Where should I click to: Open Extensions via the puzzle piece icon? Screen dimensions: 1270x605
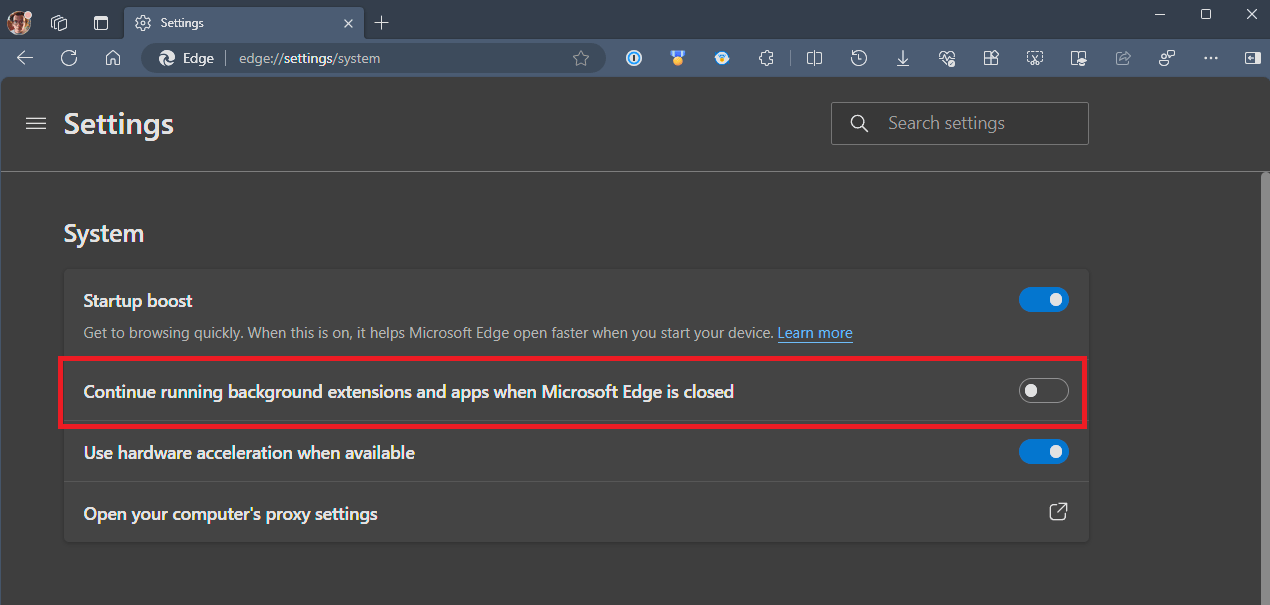pyautogui.click(x=766, y=58)
